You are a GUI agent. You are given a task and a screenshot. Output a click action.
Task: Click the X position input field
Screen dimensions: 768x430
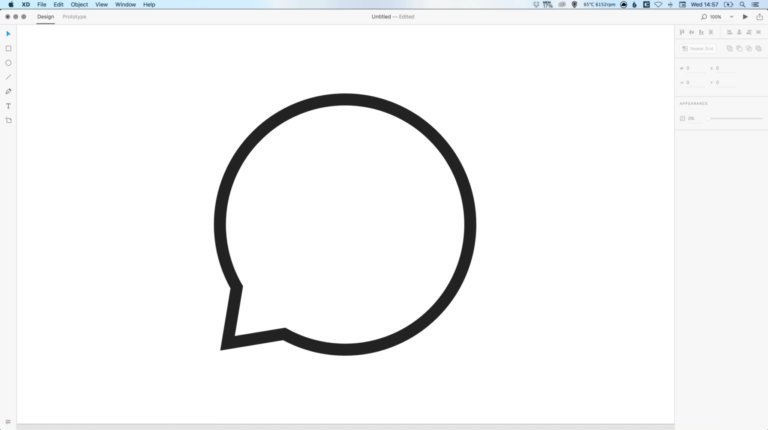[724, 68]
